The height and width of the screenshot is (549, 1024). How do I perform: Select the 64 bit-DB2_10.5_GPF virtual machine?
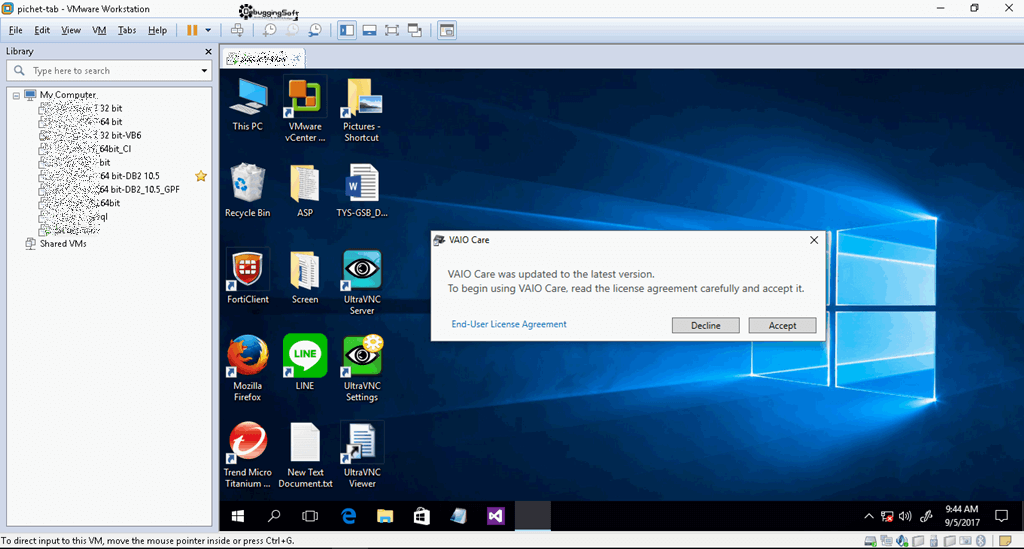[x=109, y=189]
